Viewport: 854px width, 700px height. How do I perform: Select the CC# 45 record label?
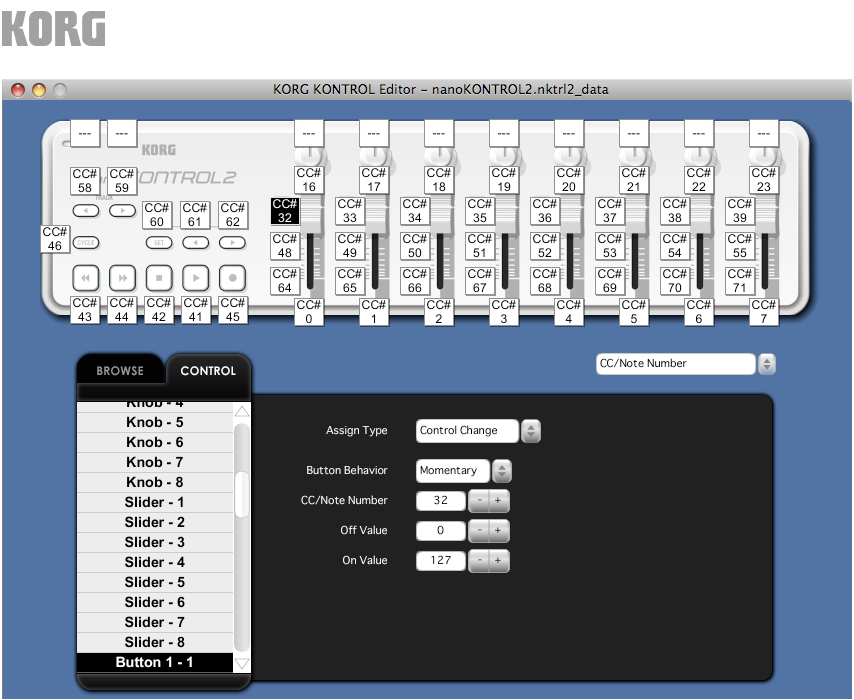point(233,310)
